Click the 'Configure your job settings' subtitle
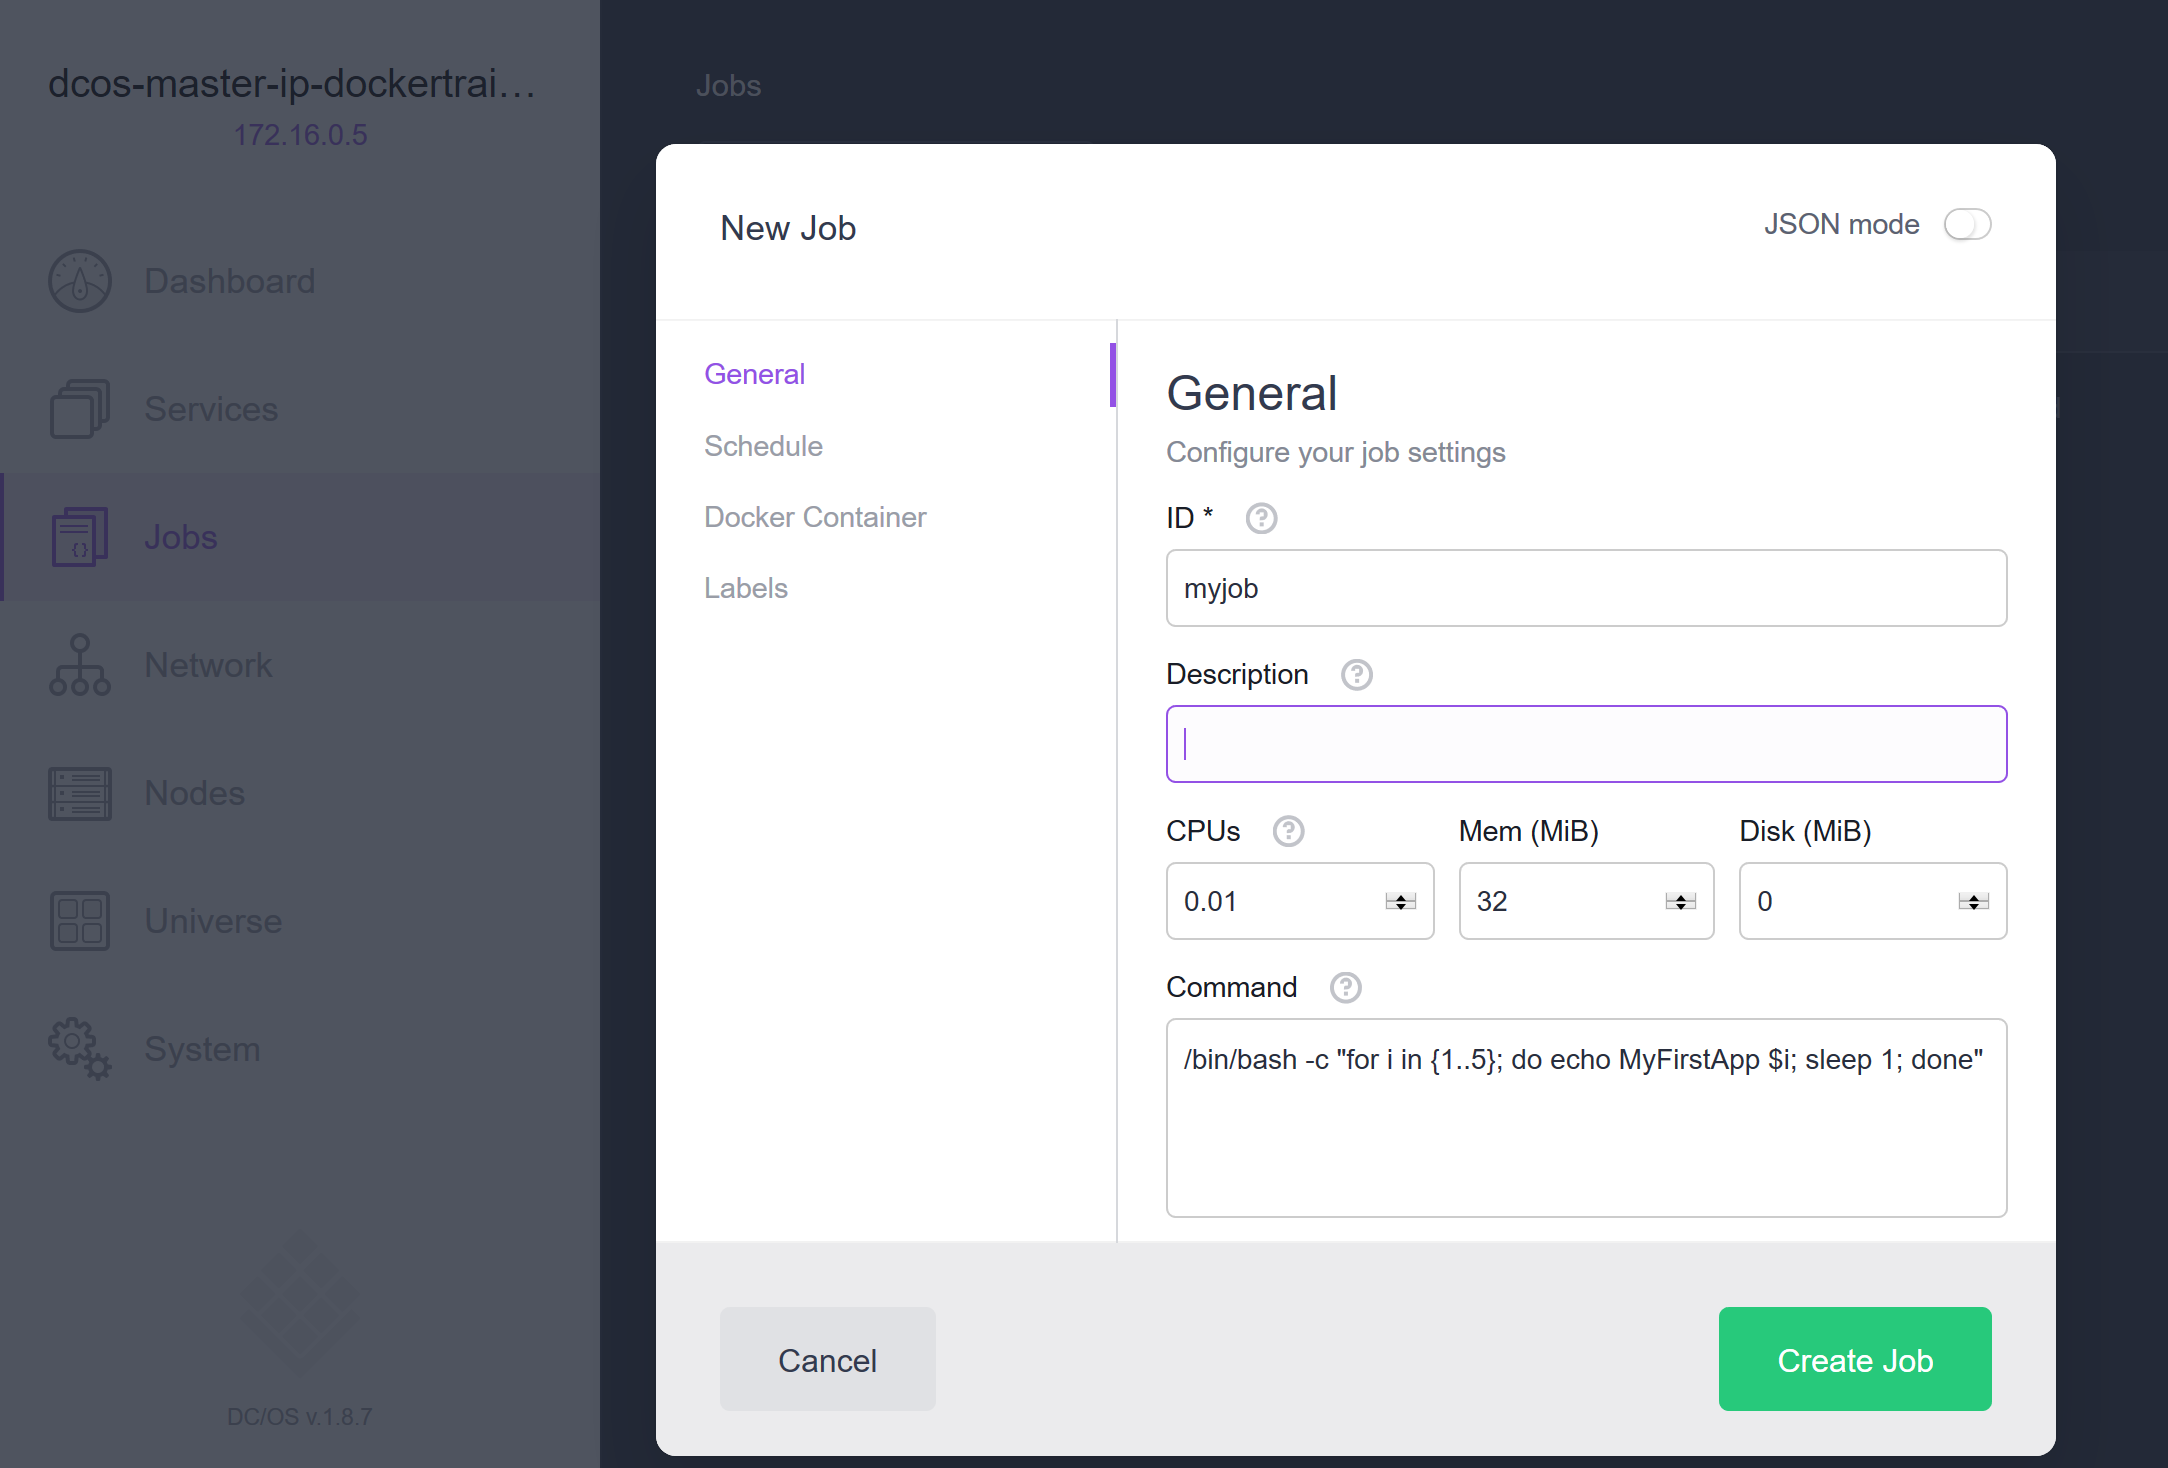 click(1335, 452)
